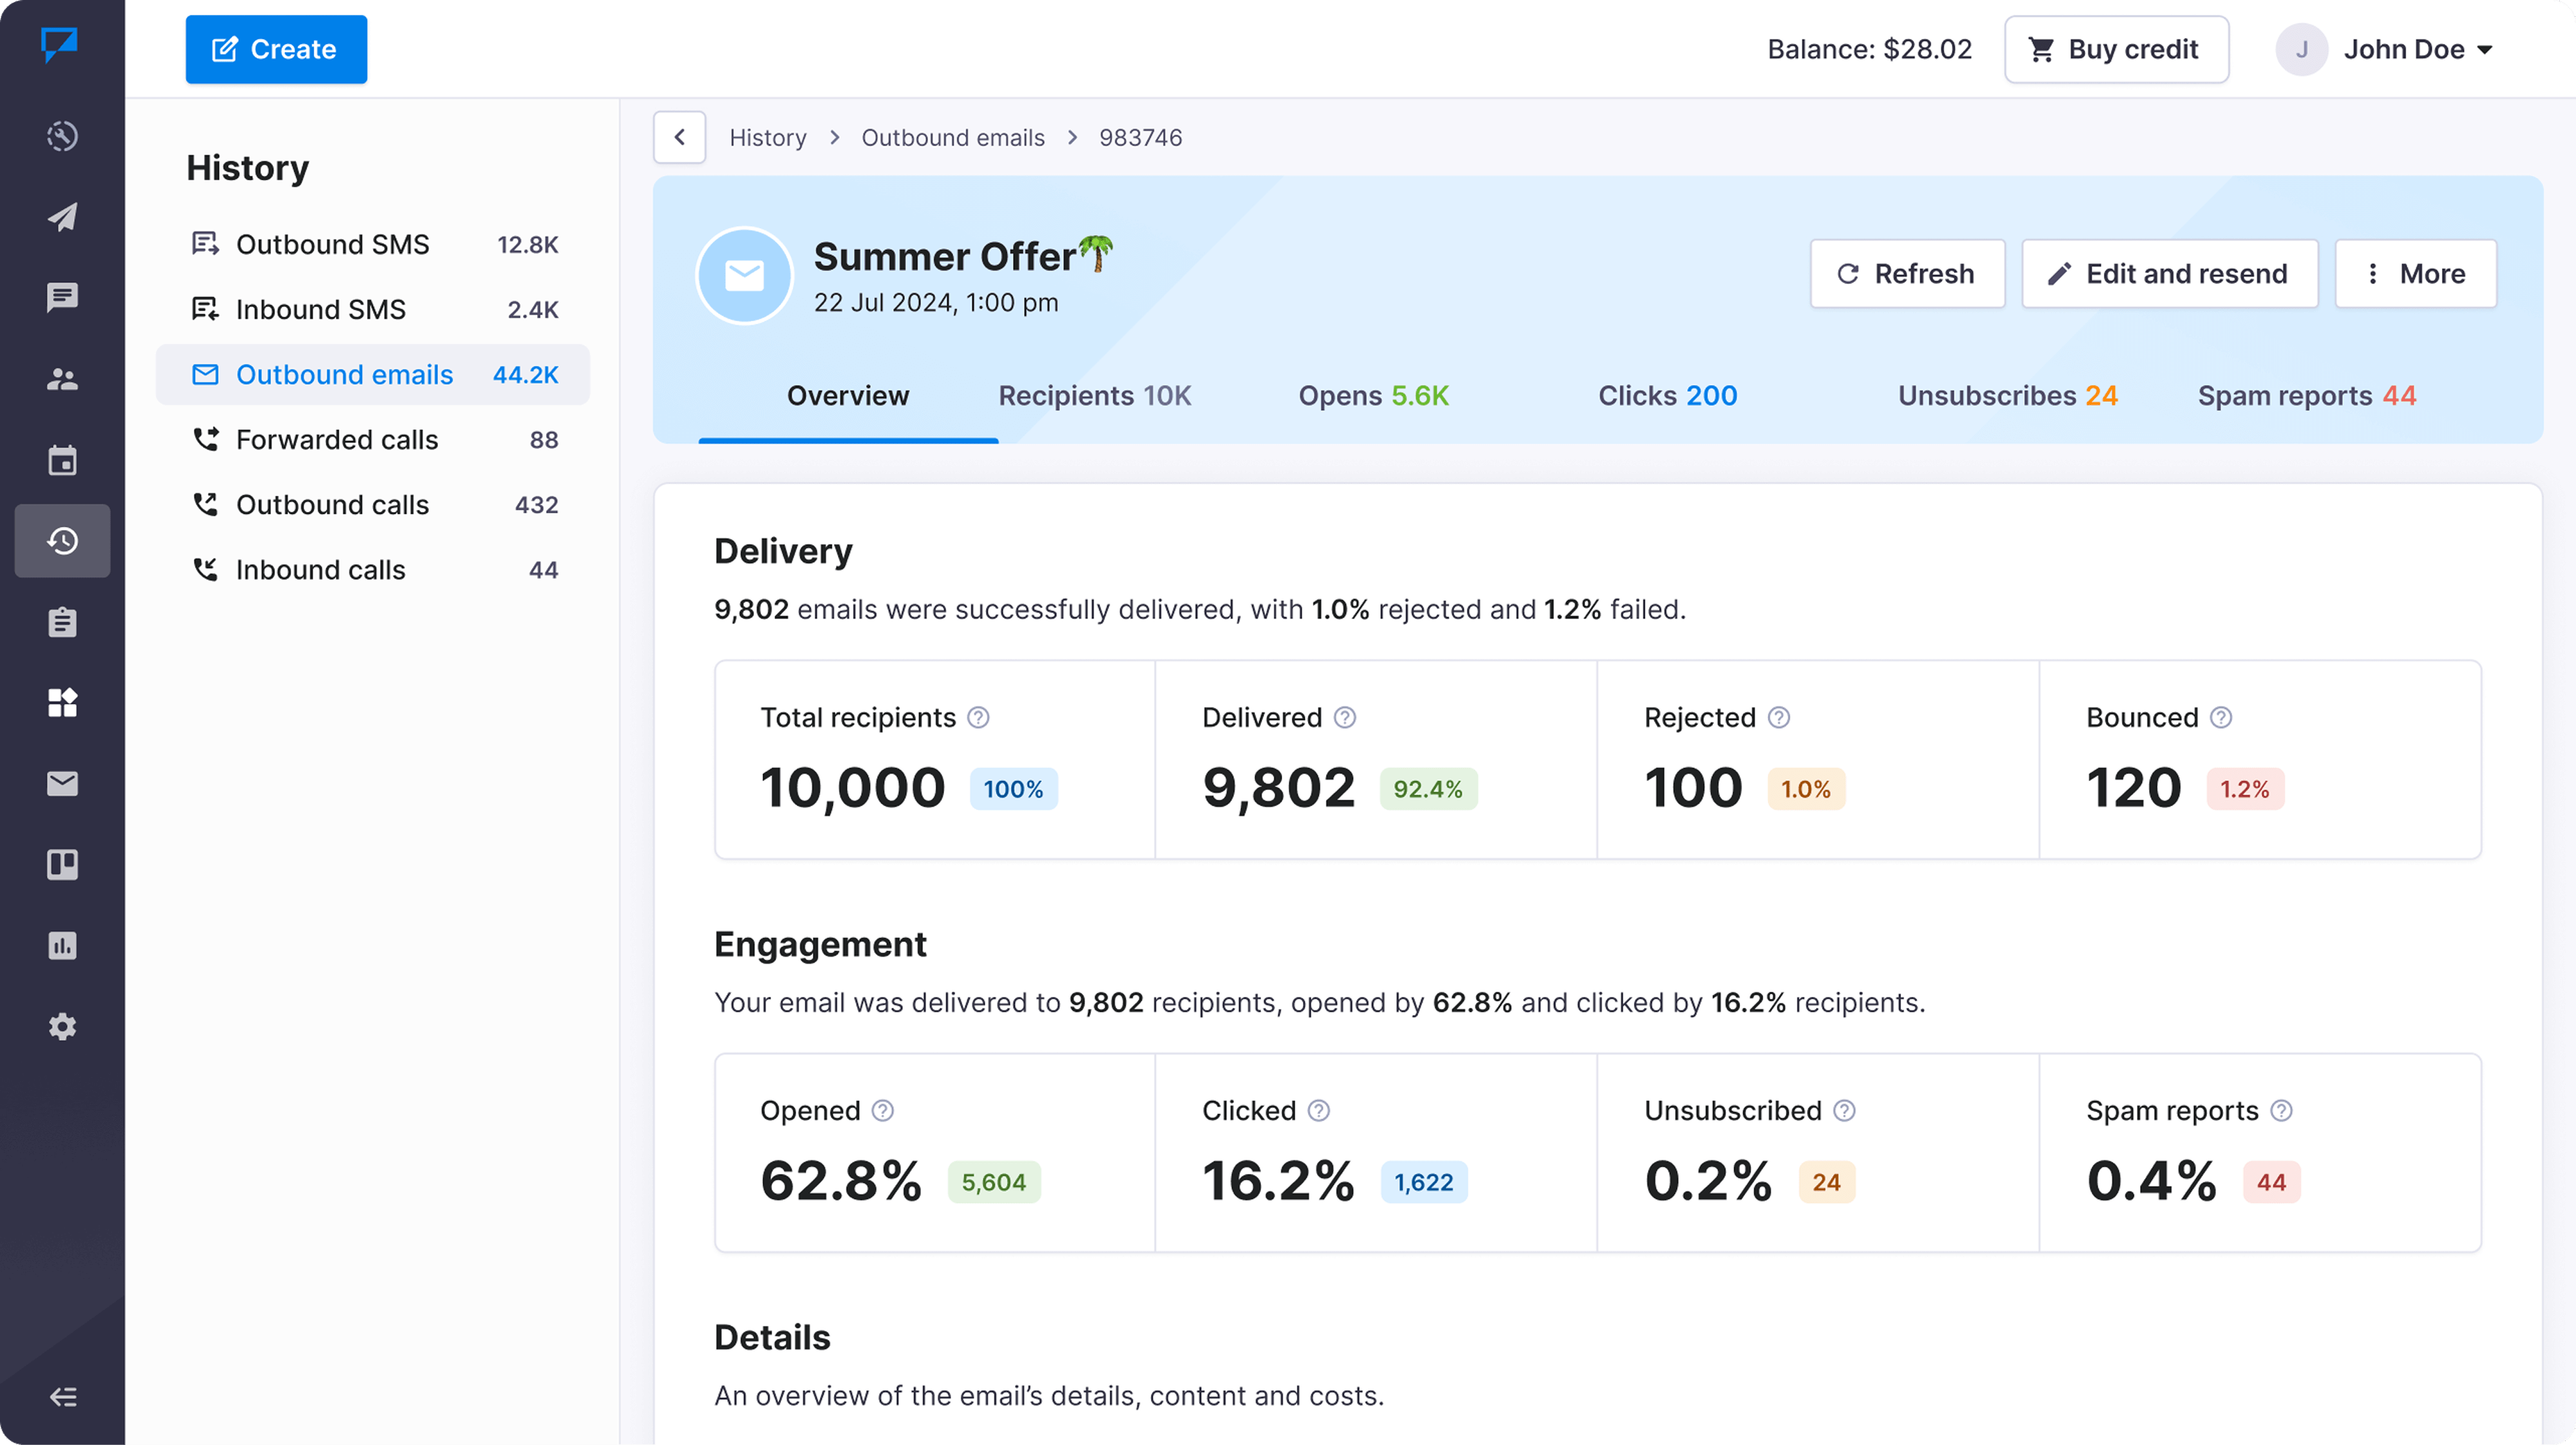Viewport: 2576px width, 1445px height.
Task: Click the 62.8% opened value
Action: [x=841, y=1181]
